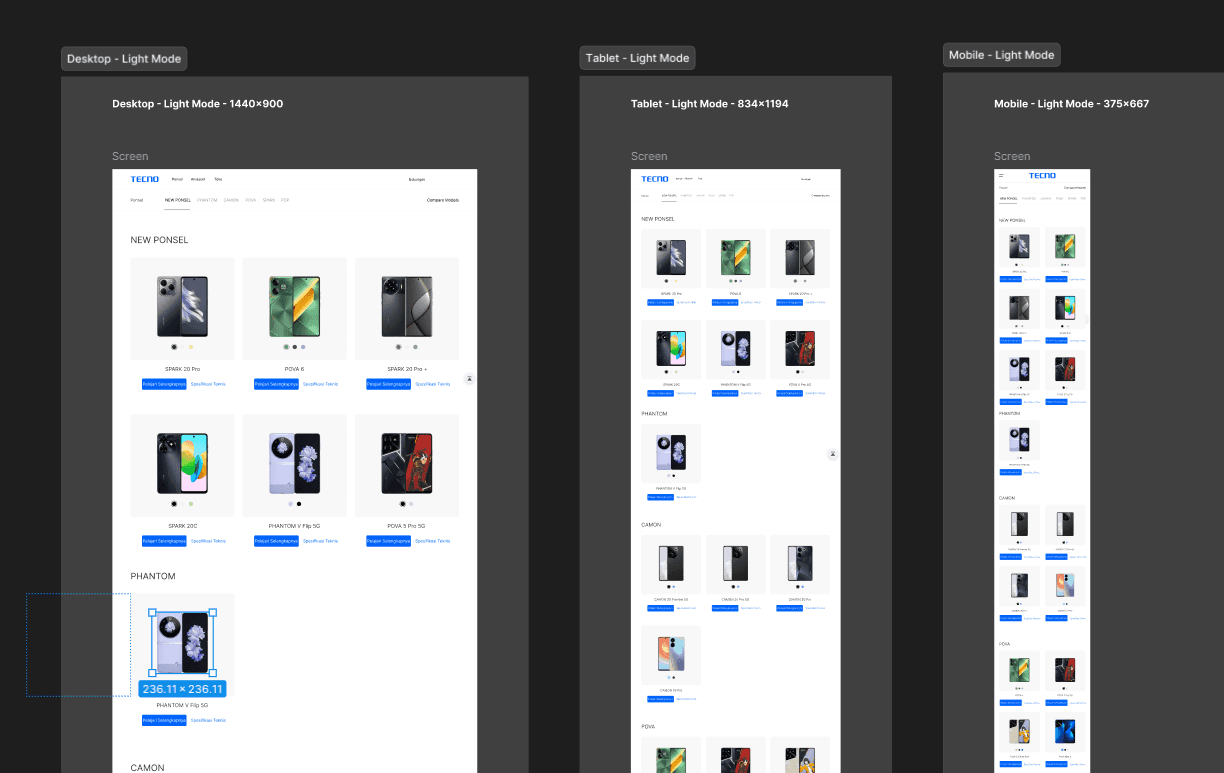The height and width of the screenshot is (773, 1224).
Task: Open Spesifikasi Teknis in the Desktop PHANTOM section
Action: (x=209, y=720)
